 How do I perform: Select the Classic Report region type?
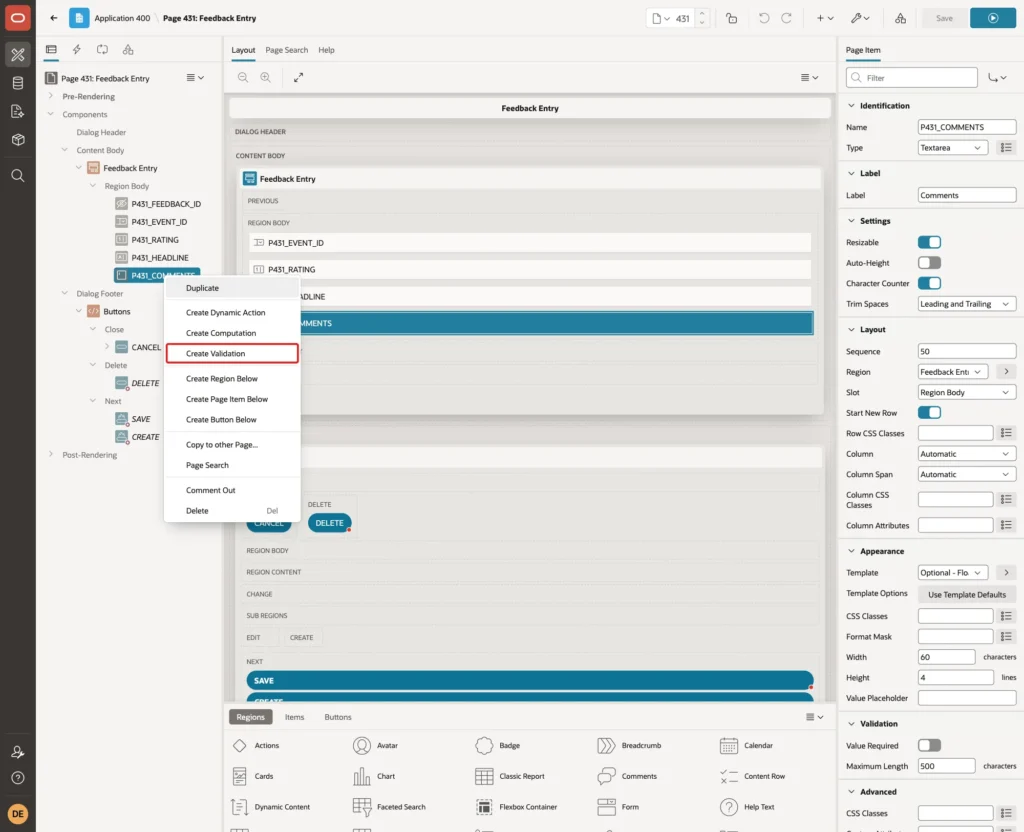pyautogui.click(x=510, y=776)
